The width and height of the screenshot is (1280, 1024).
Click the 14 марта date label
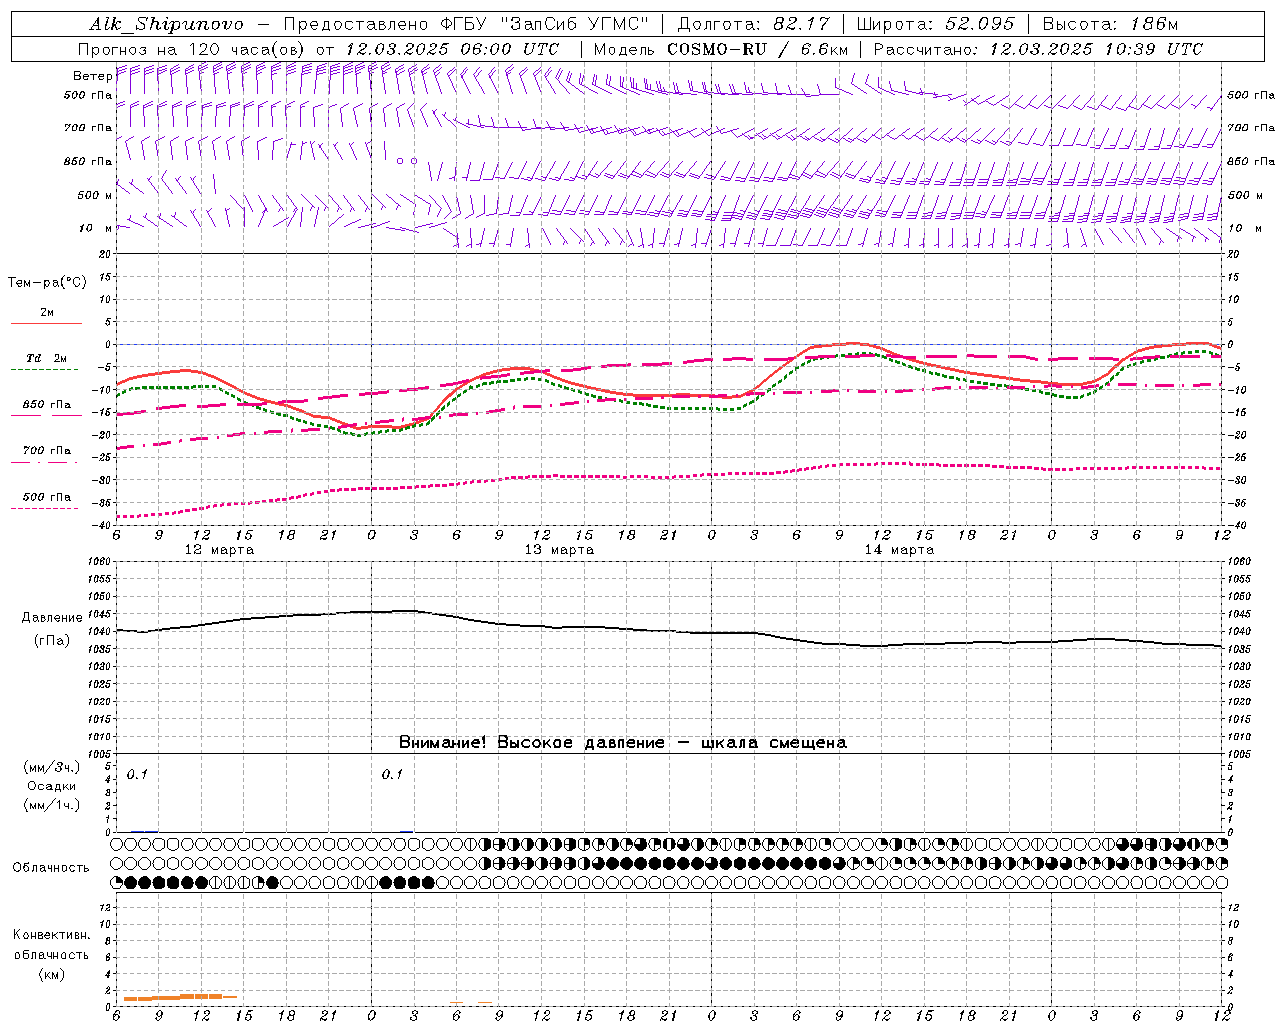pos(900,550)
